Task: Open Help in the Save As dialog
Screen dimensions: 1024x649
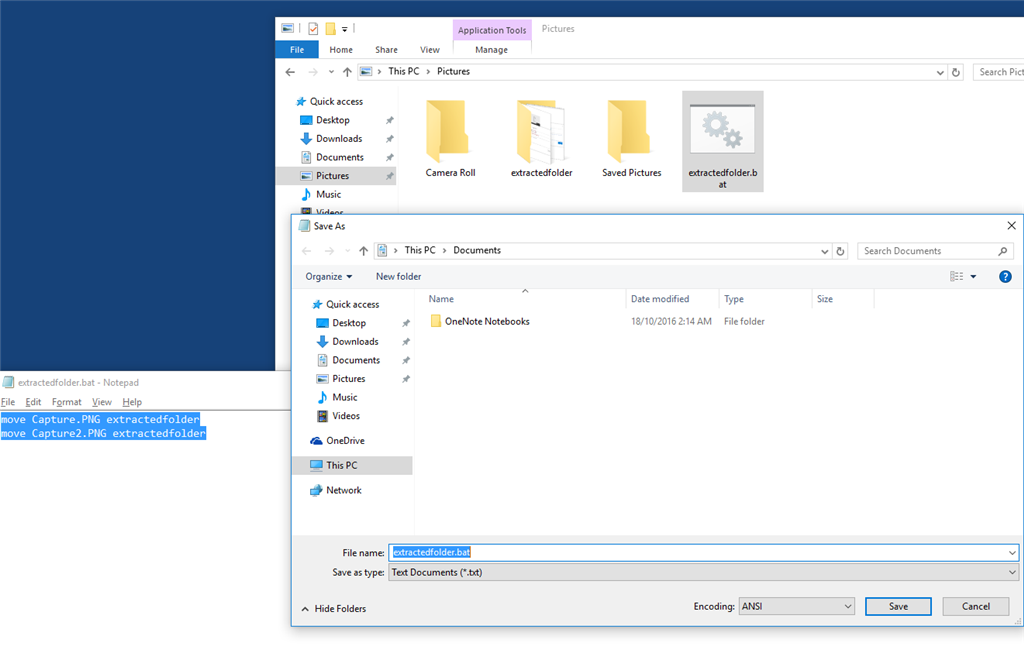Action: tap(1005, 276)
